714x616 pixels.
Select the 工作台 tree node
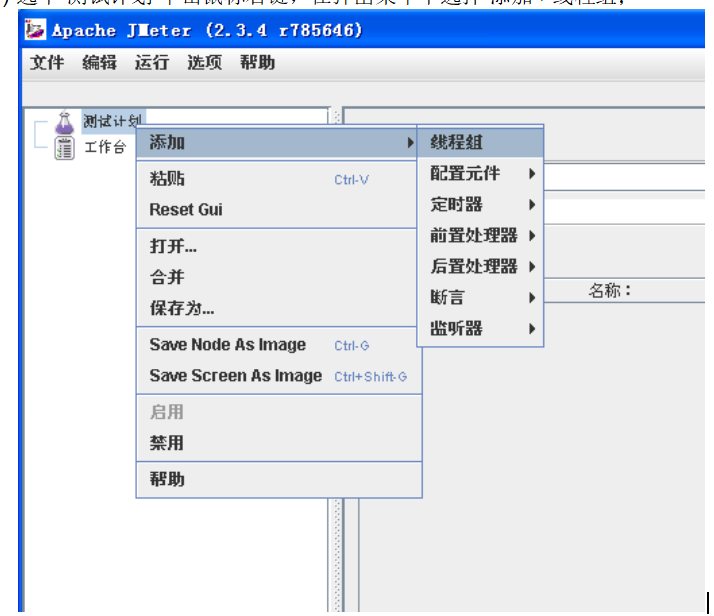(x=105, y=148)
